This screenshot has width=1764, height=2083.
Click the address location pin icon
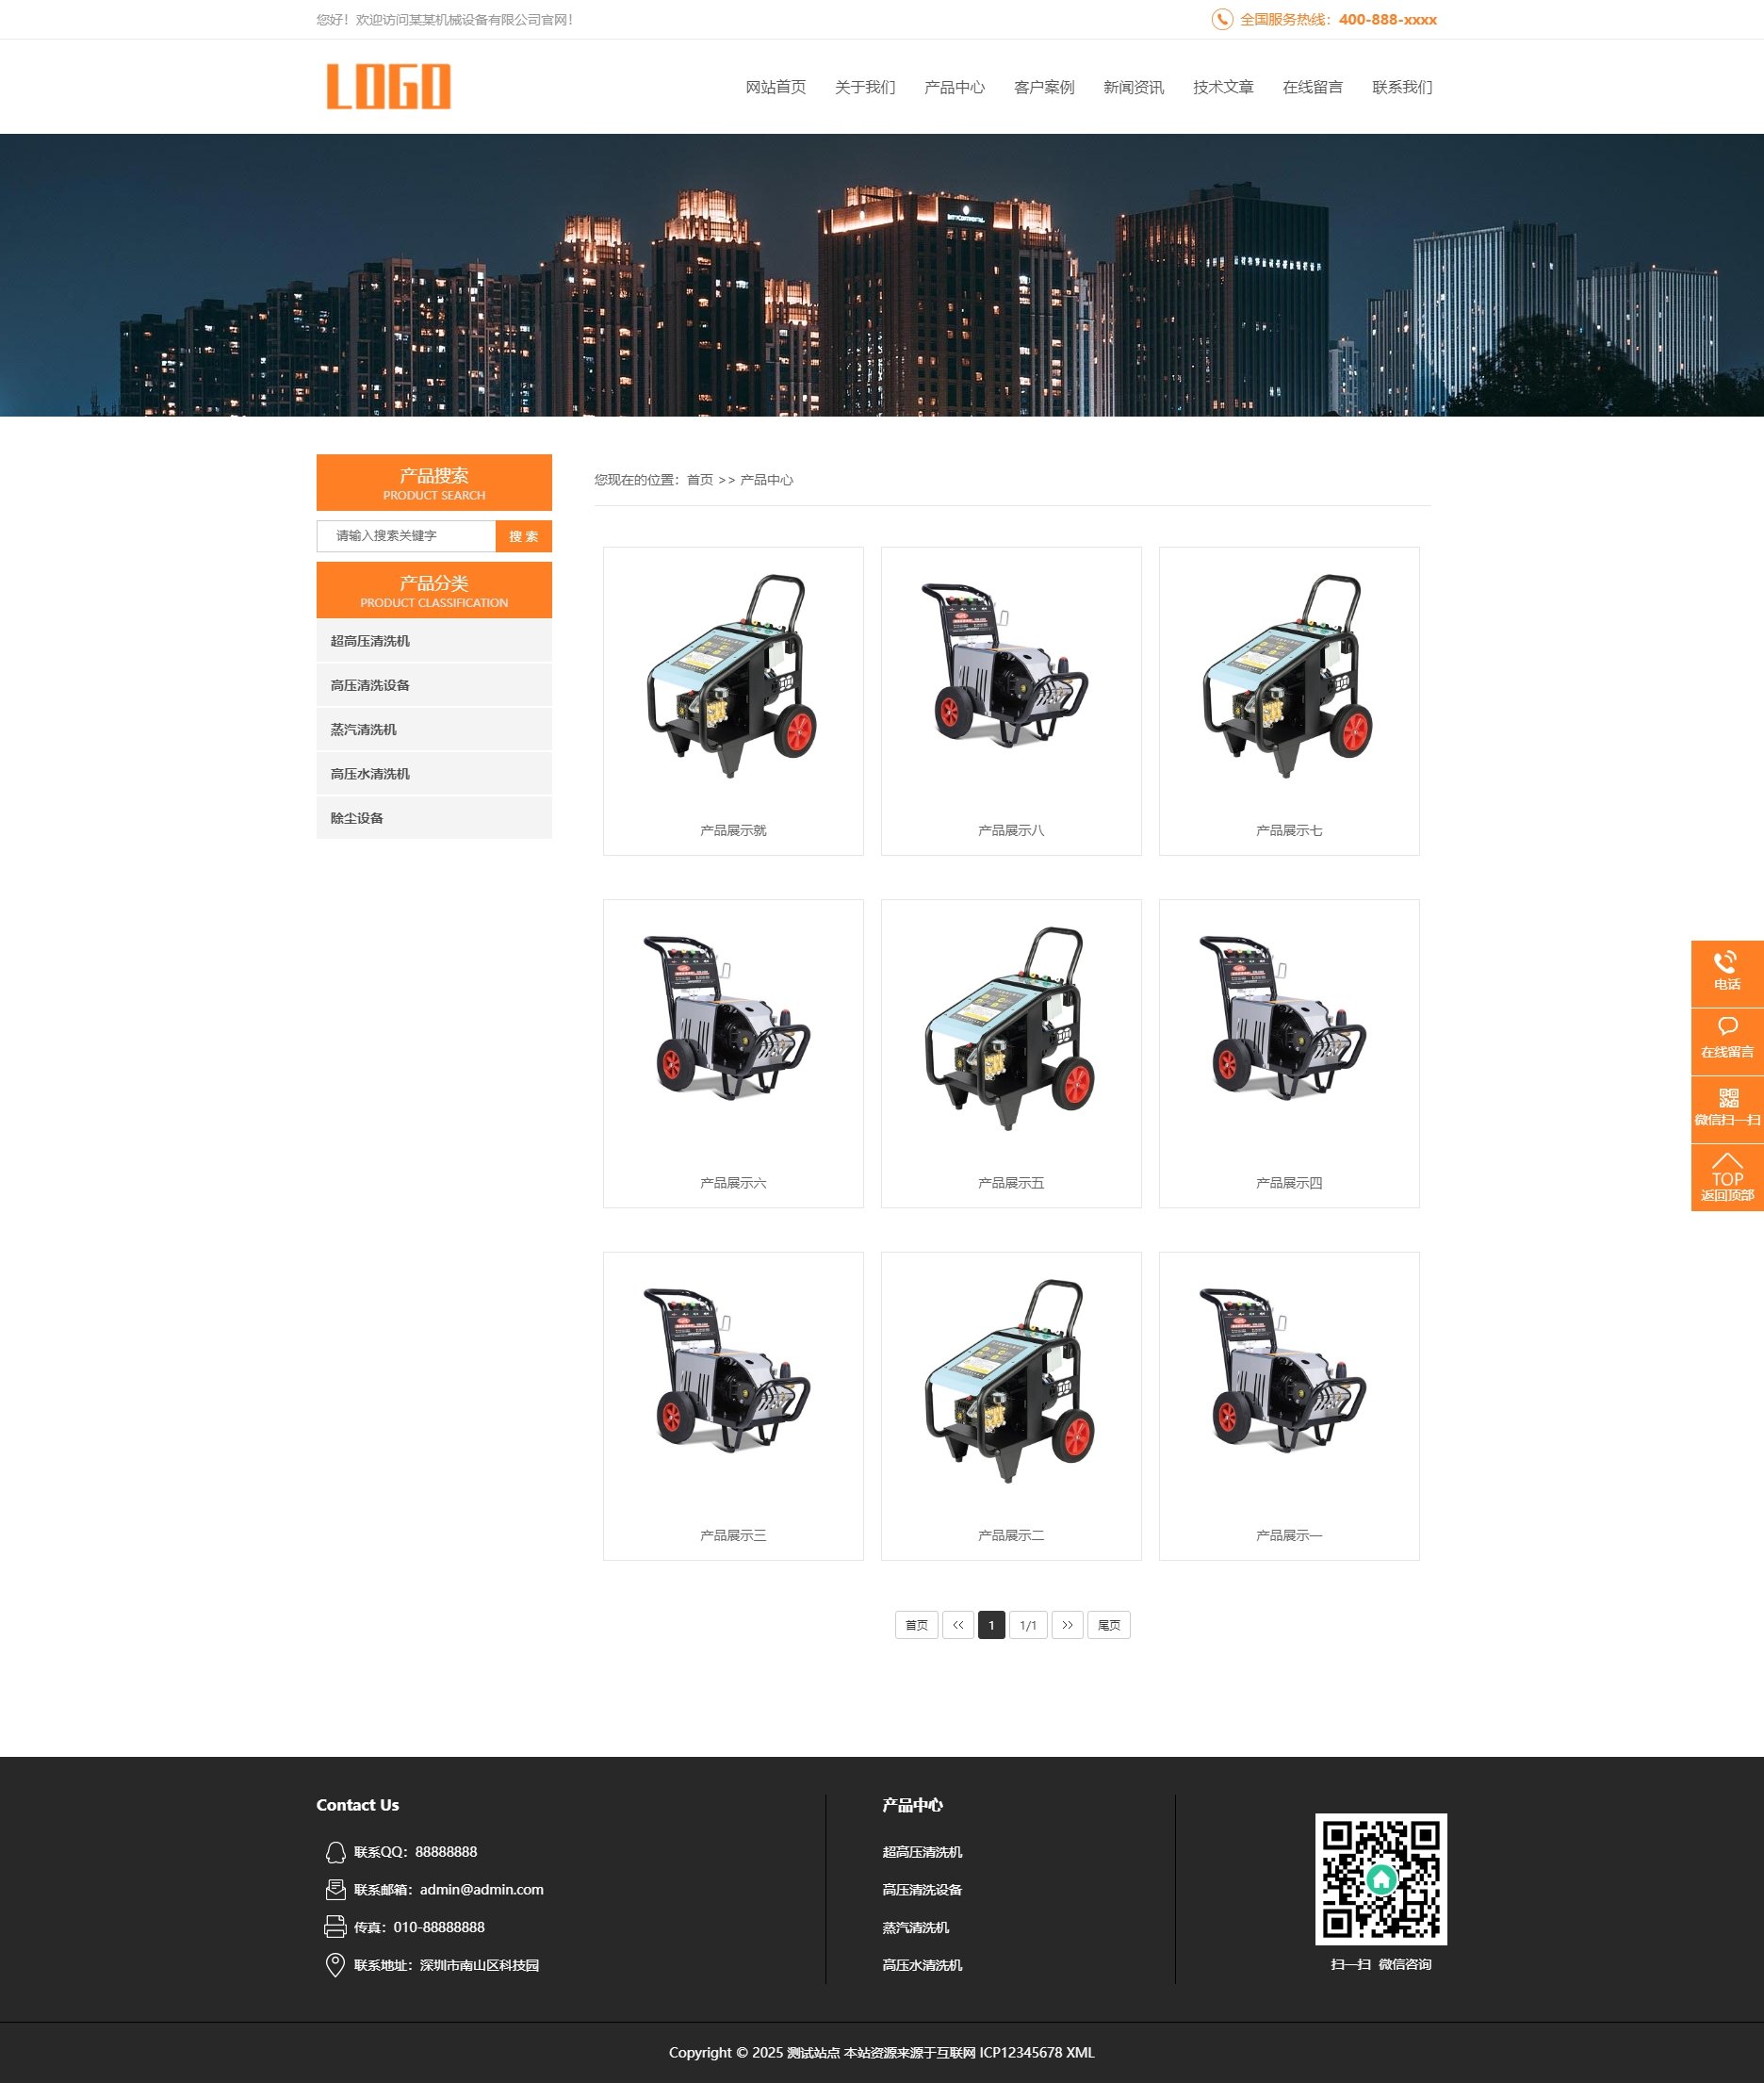pyautogui.click(x=335, y=1965)
